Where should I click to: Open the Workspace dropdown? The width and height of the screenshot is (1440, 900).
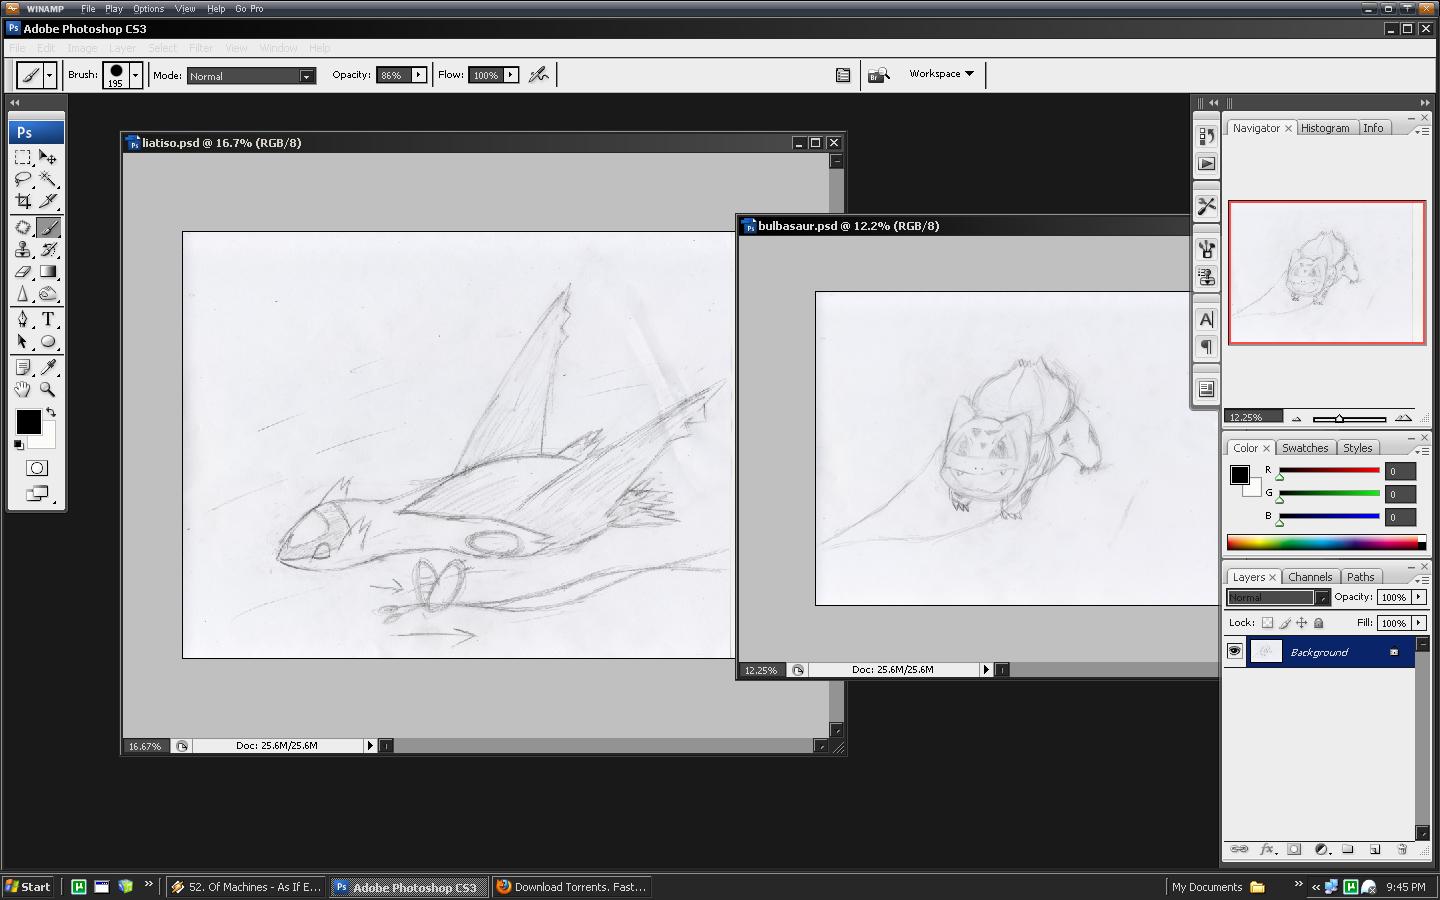pos(941,74)
